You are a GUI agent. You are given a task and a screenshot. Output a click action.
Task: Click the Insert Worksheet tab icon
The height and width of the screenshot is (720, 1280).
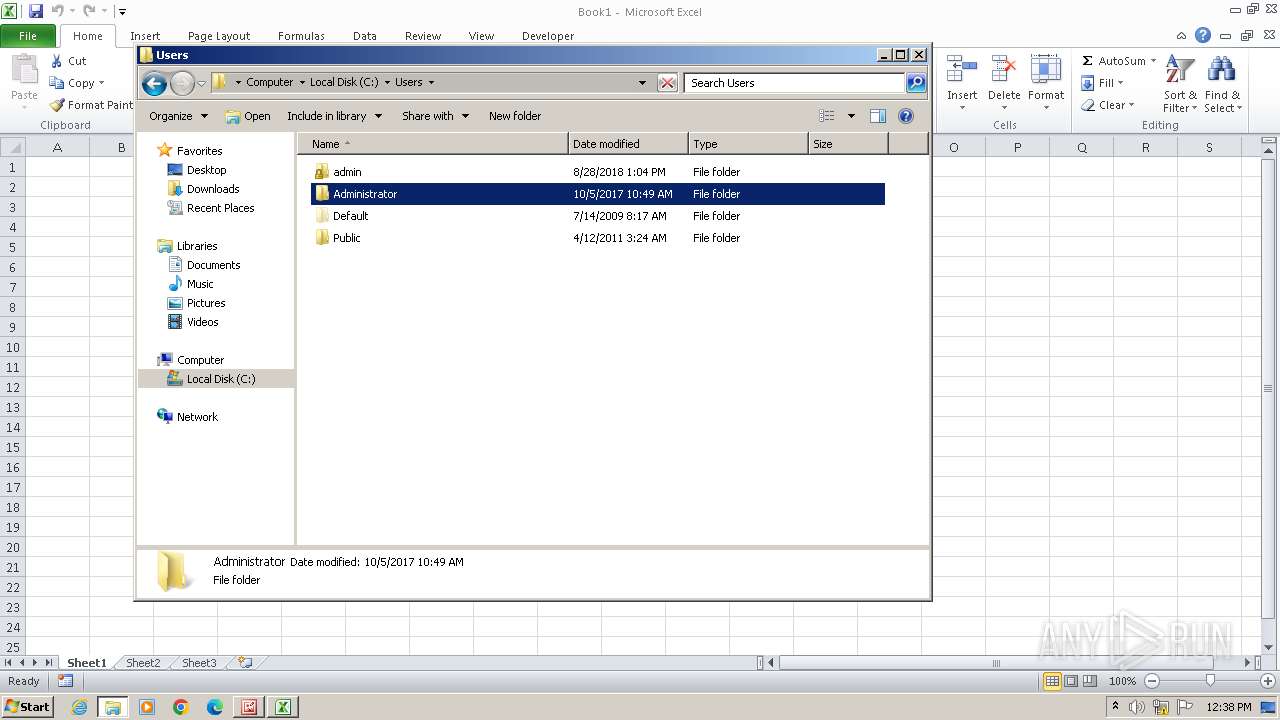point(244,662)
